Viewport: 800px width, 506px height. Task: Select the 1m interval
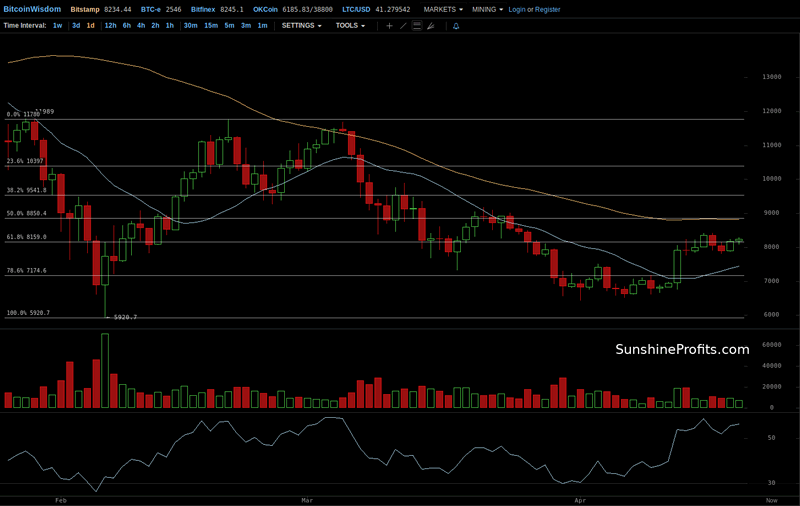(262, 26)
